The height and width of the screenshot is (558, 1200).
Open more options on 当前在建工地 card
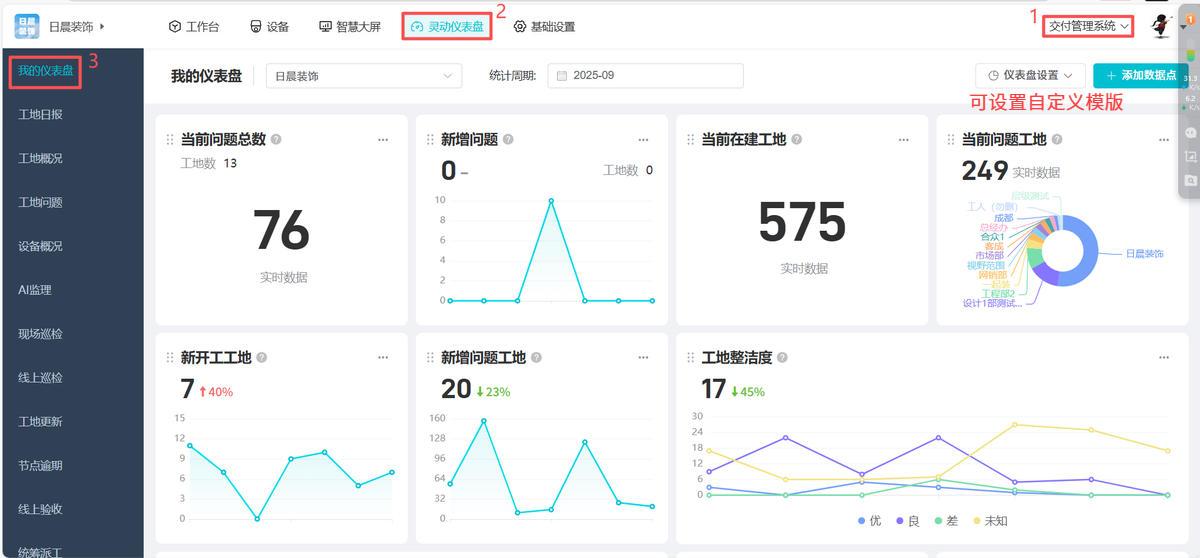[904, 140]
